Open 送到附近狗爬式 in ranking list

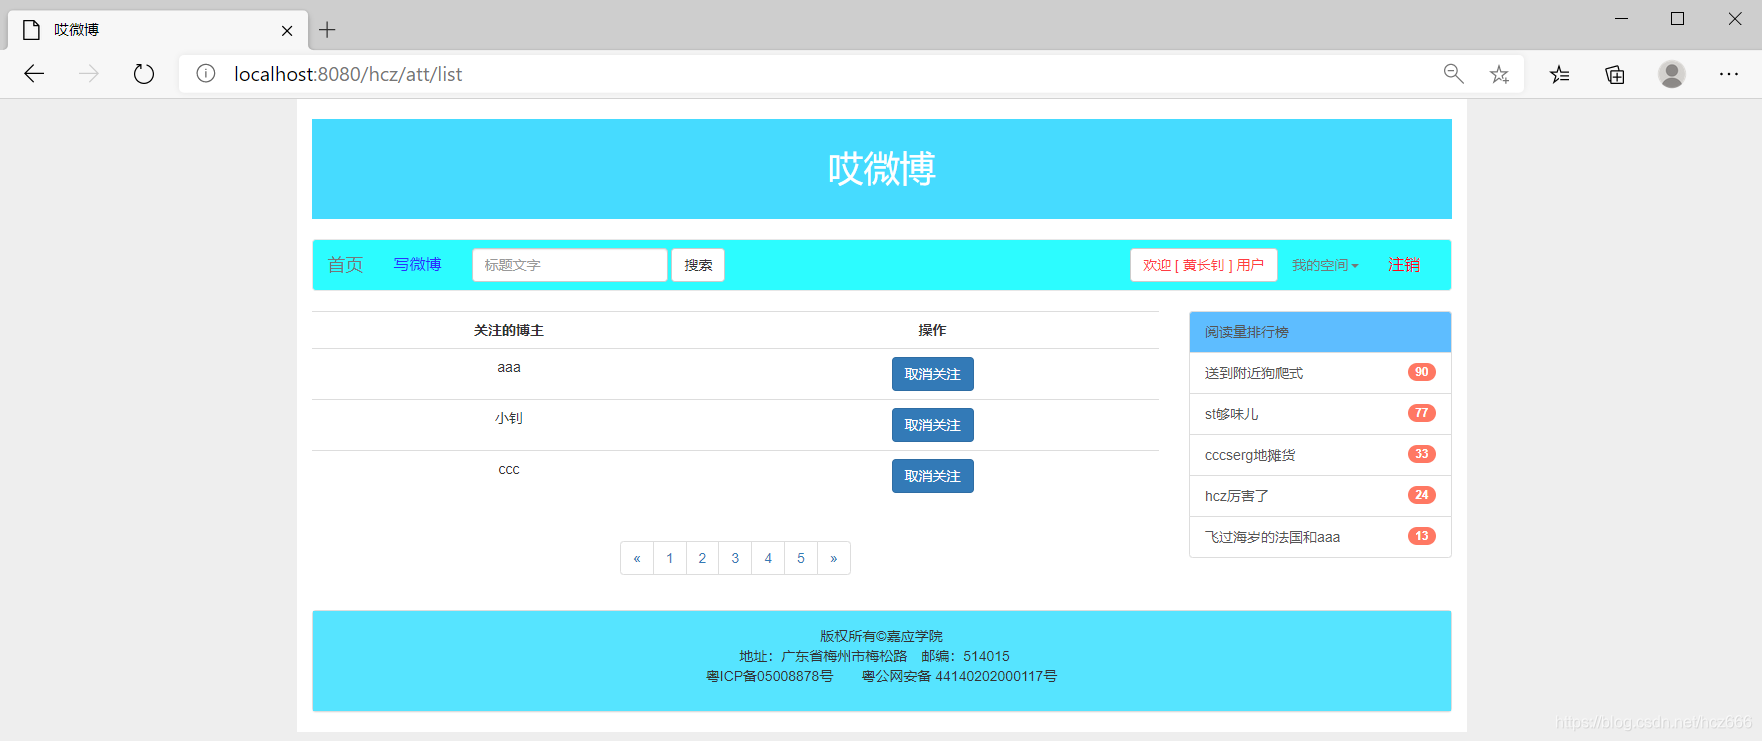pyautogui.click(x=1254, y=373)
